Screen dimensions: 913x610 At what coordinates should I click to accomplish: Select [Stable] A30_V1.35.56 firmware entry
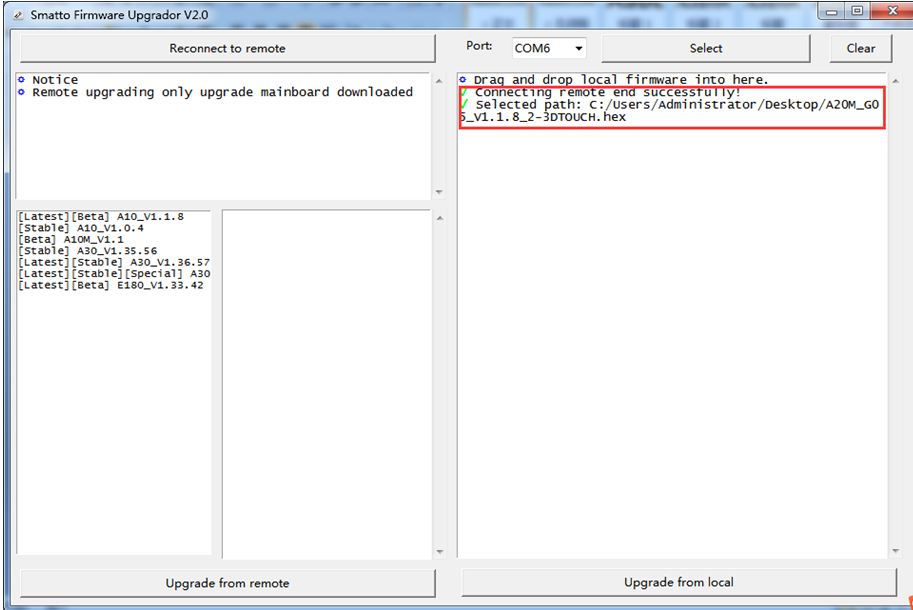pos(86,251)
